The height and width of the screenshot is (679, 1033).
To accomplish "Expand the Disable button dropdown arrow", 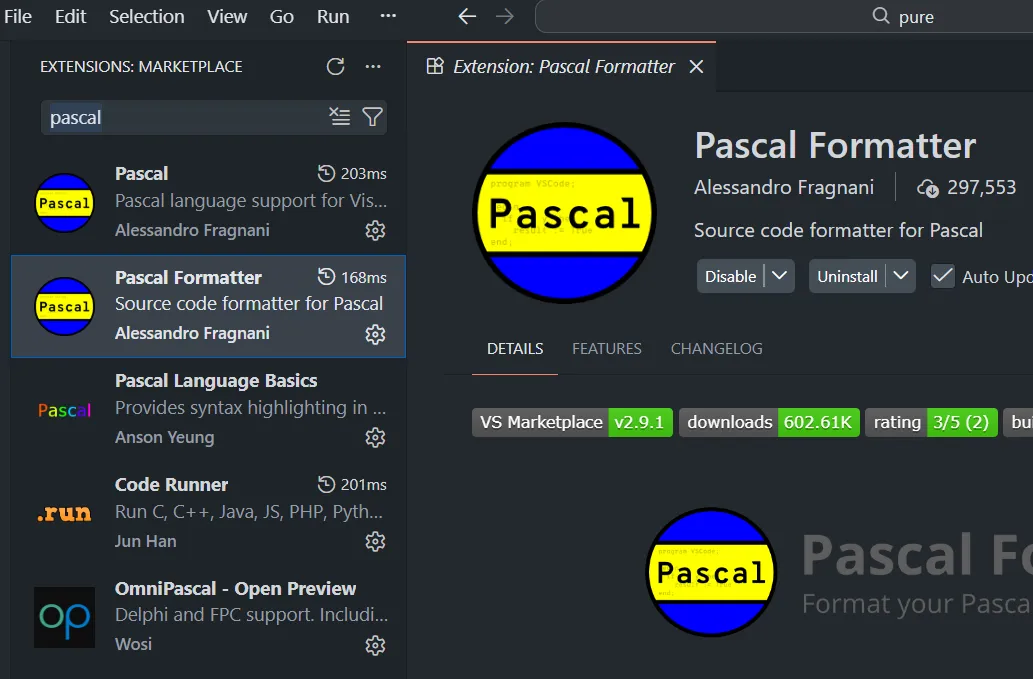I will (x=780, y=276).
